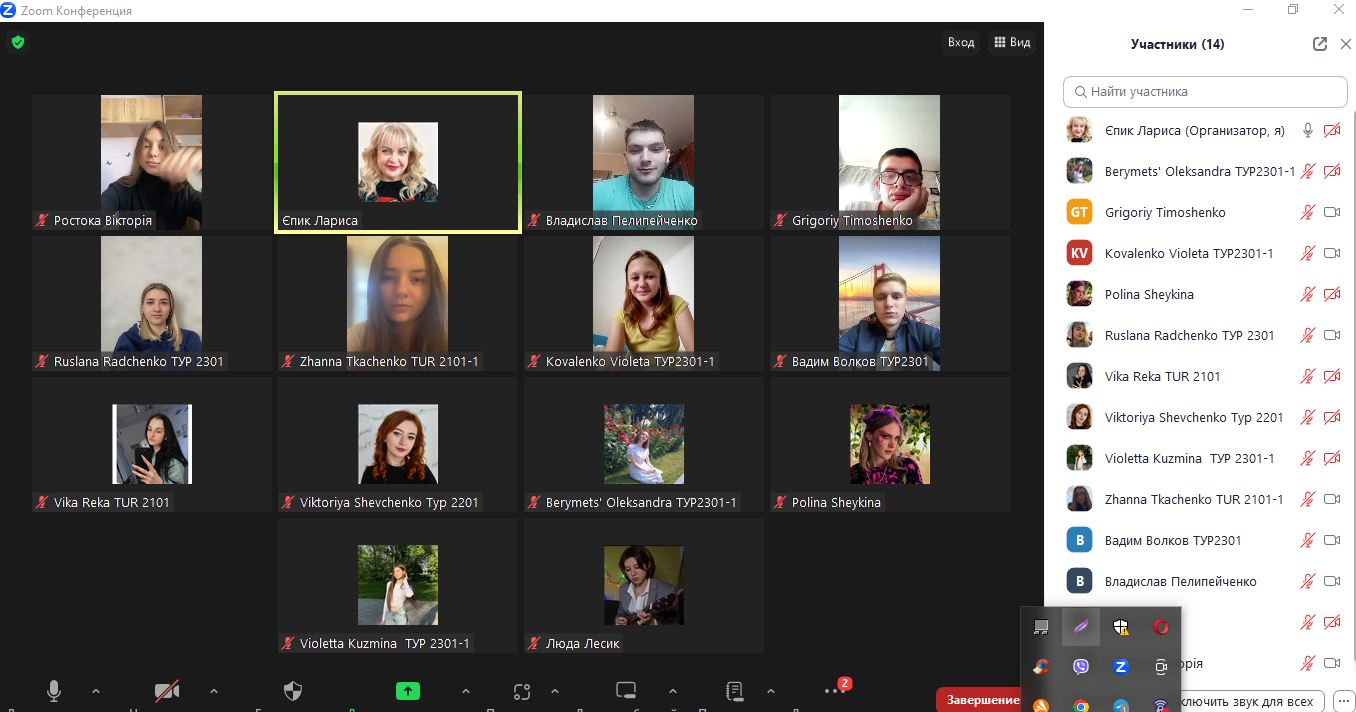The width and height of the screenshot is (1356, 712).
Task: Toggle the camera icon for Вадим Волков in list
Action: [1332, 540]
